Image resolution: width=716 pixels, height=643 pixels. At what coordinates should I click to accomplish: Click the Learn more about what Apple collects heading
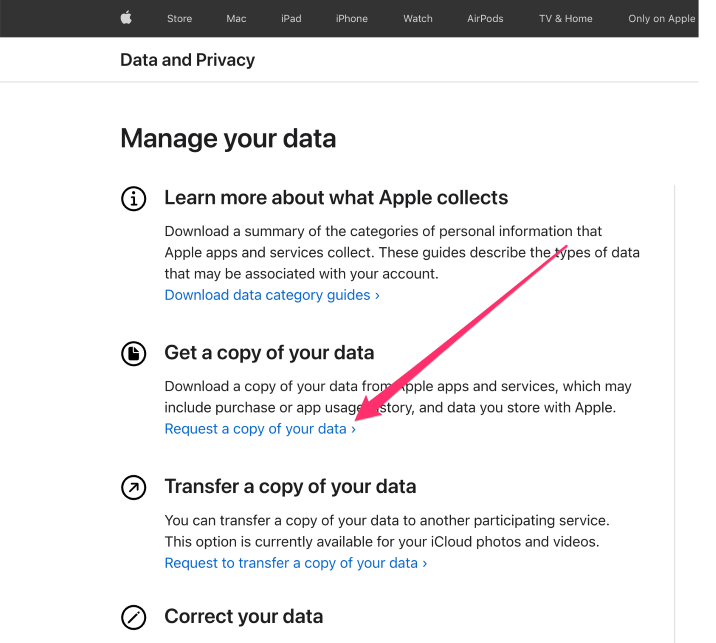(336, 198)
